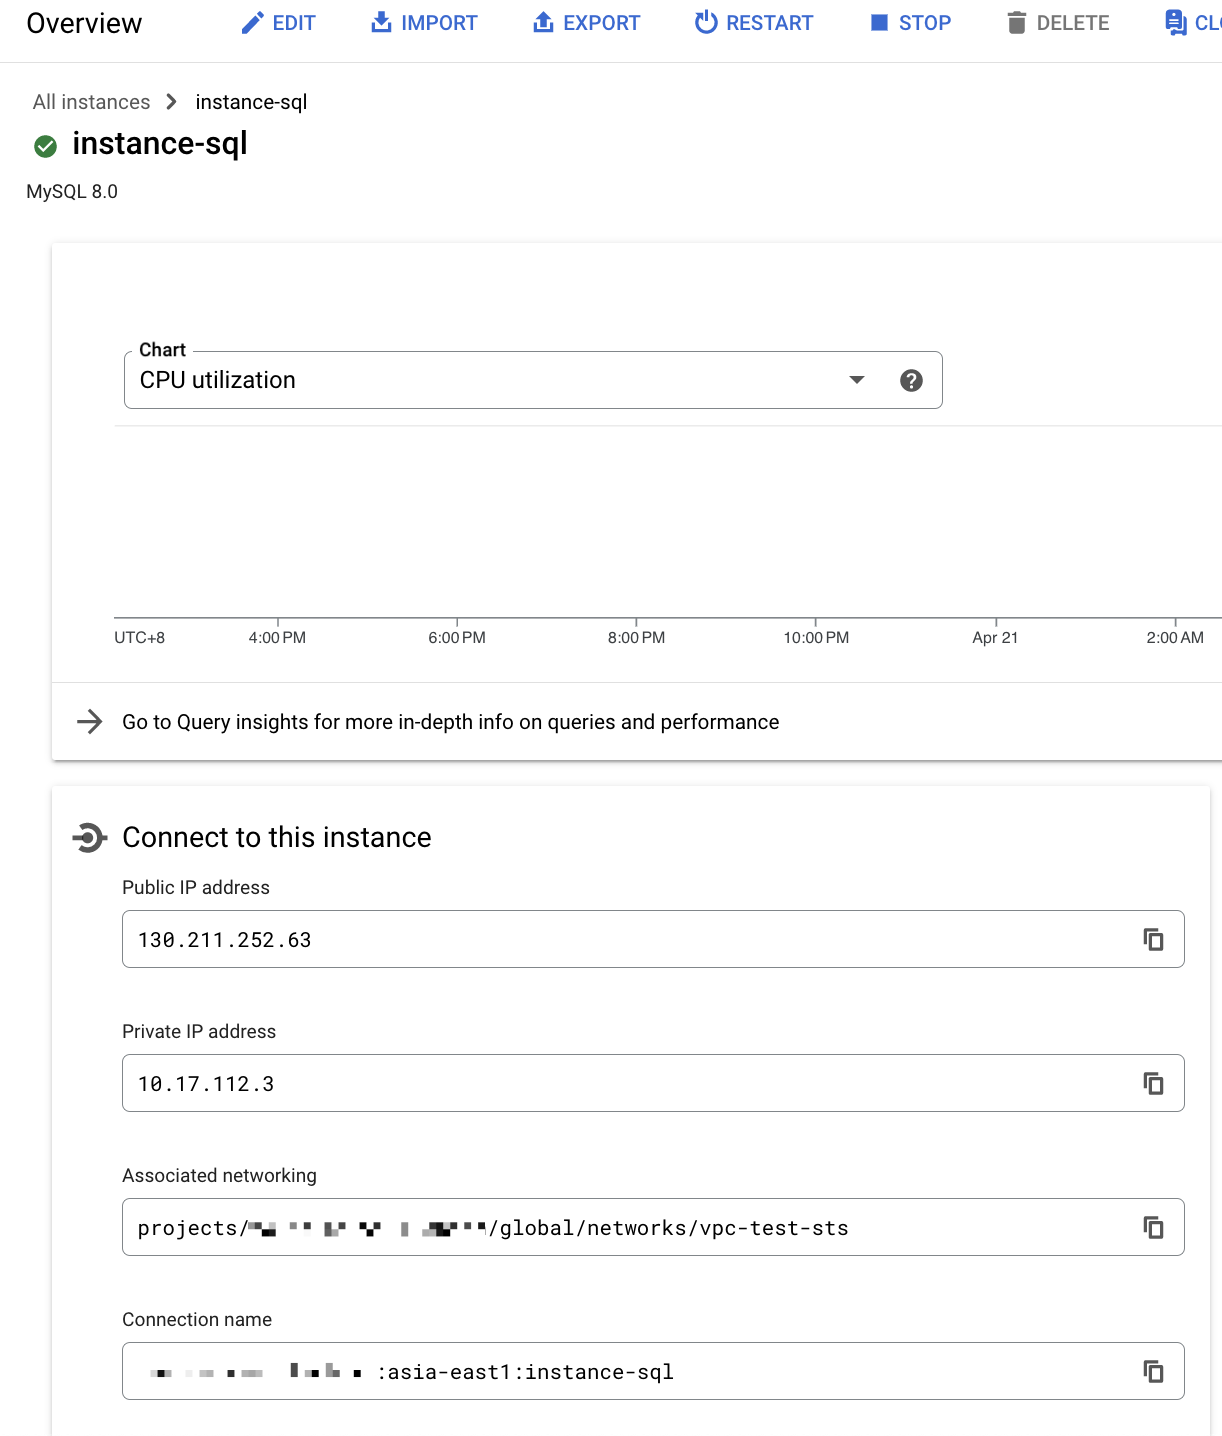Select the instance-sql breadcrumb item
This screenshot has width=1222, height=1436.
tap(251, 102)
